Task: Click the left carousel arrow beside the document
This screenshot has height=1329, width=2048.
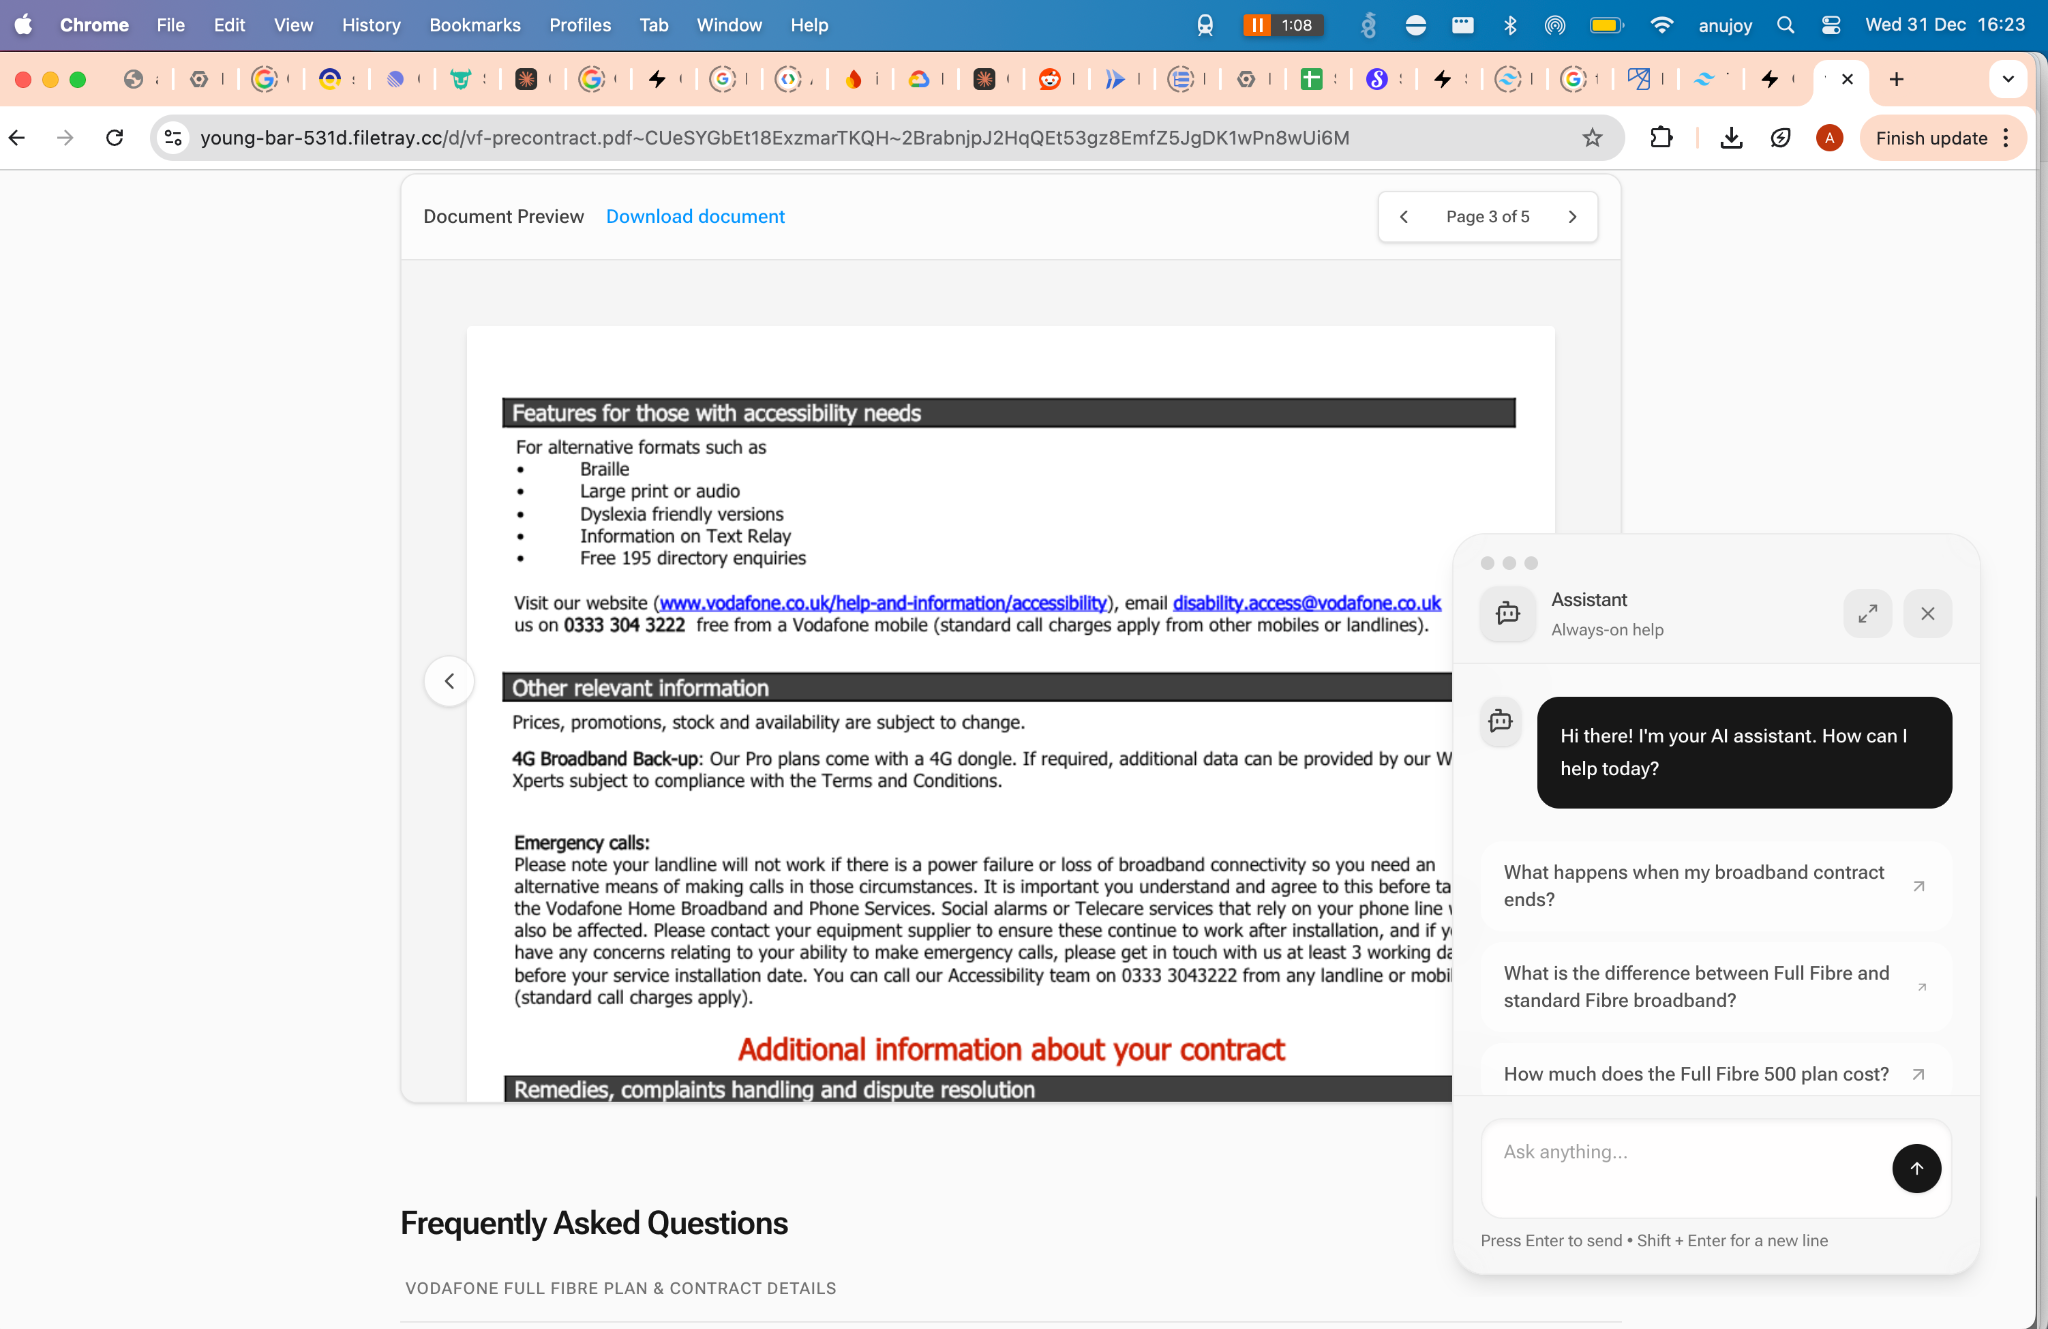Action: tap(449, 681)
